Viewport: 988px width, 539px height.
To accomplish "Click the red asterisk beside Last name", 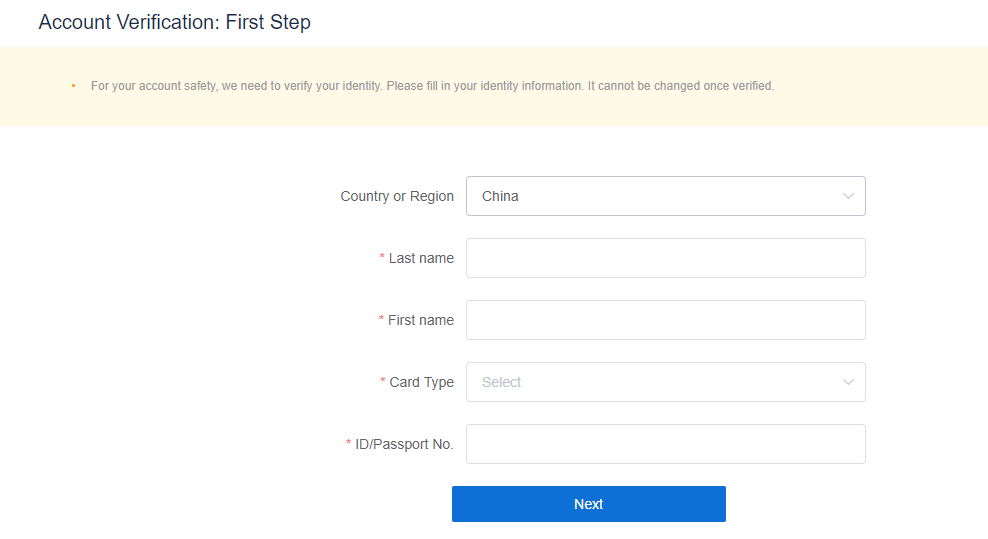I will pyautogui.click(x=382, y=258).
